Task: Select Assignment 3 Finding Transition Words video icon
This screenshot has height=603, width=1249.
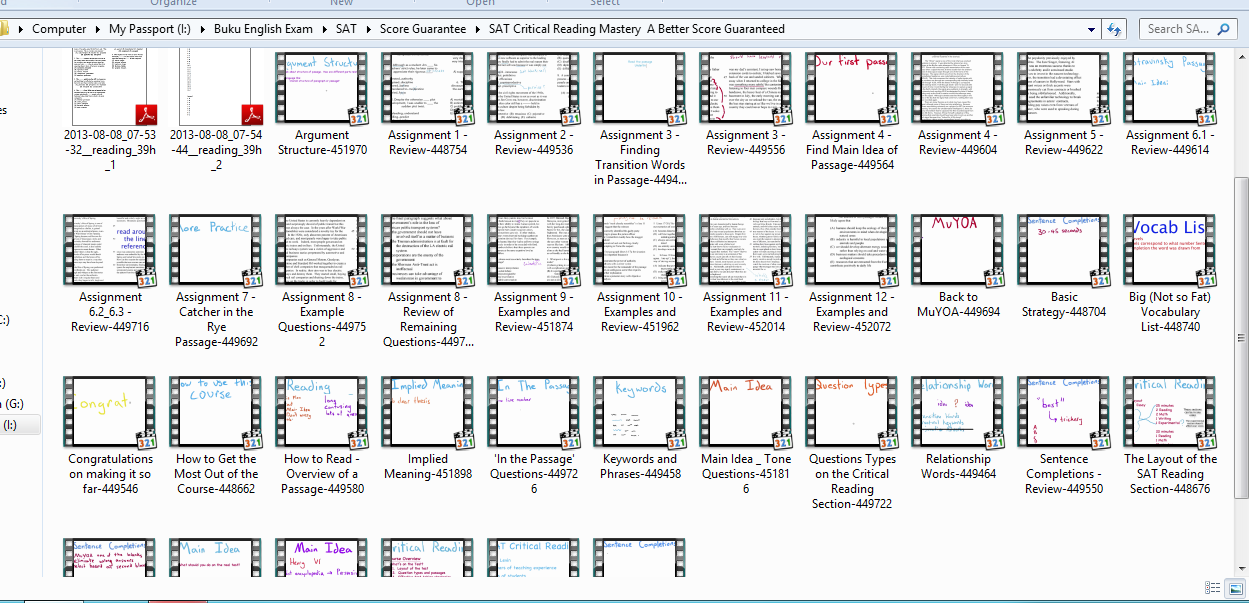Action: (x=640, y=88)
